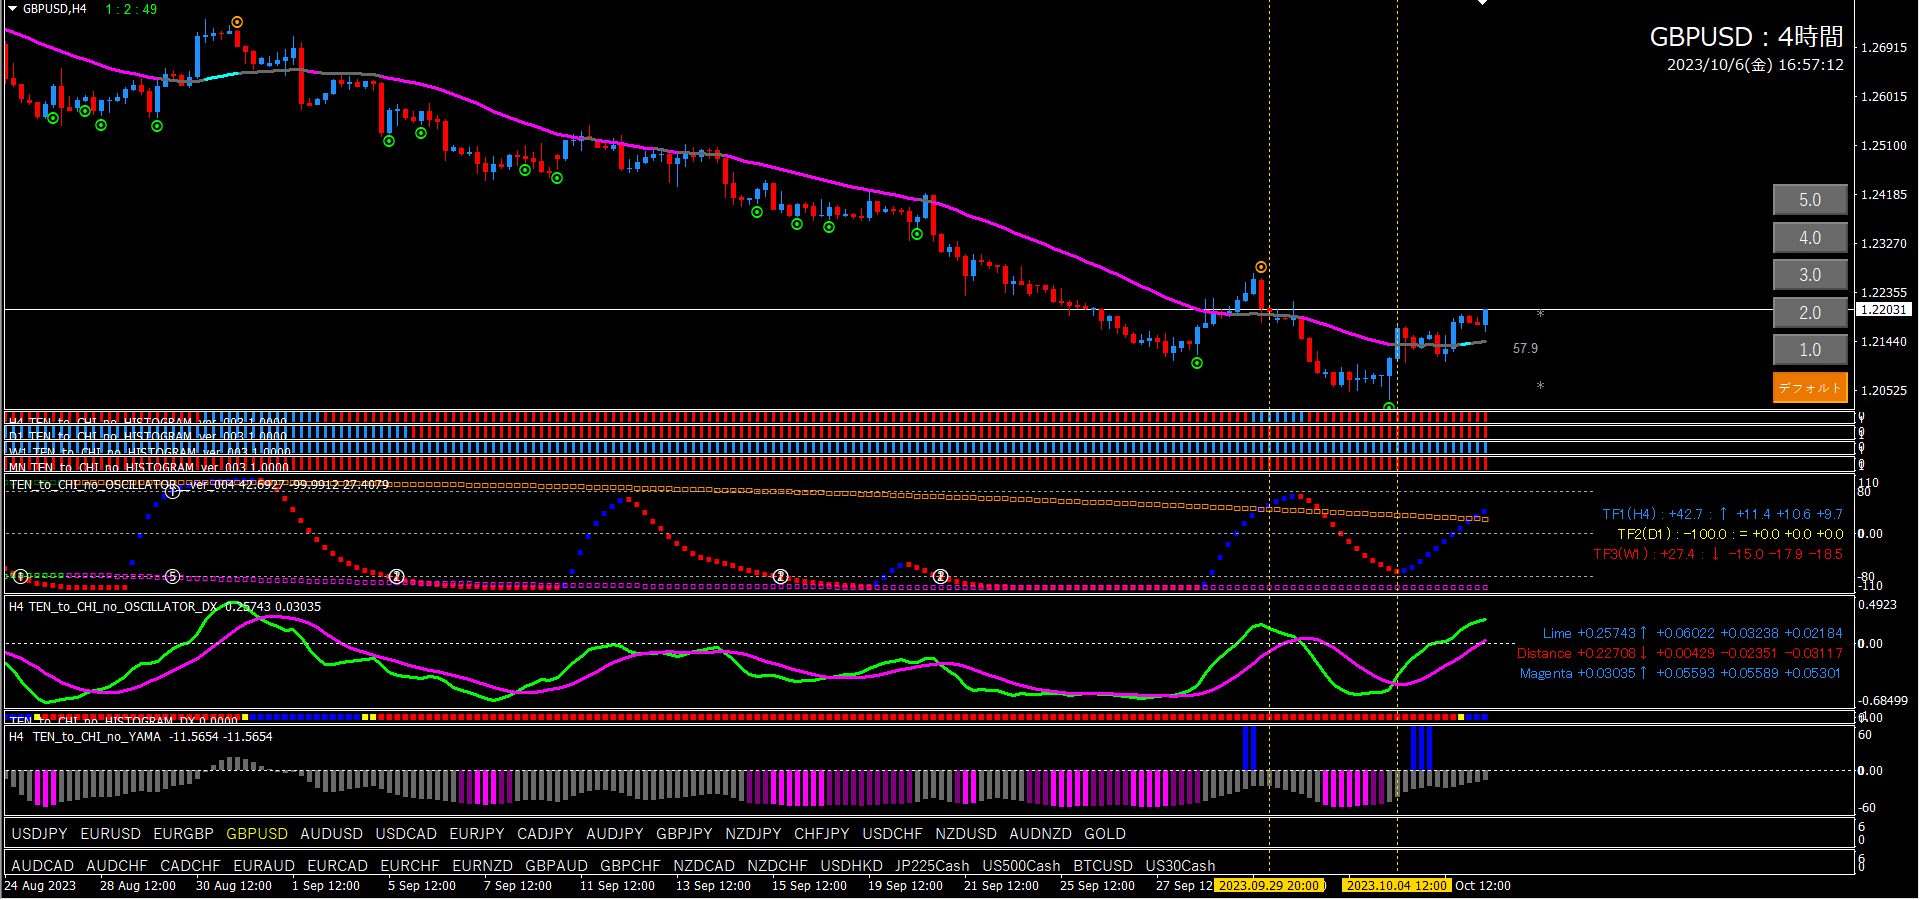Click the NZDUSD symbol button
This screenshot has height=900, width=1920.
point(966,834)
